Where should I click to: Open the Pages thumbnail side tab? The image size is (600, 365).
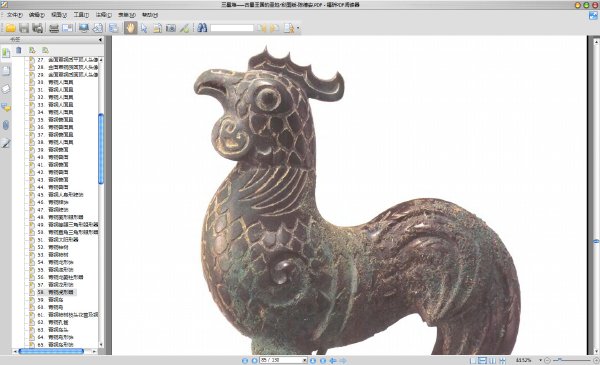coord(6,70)
